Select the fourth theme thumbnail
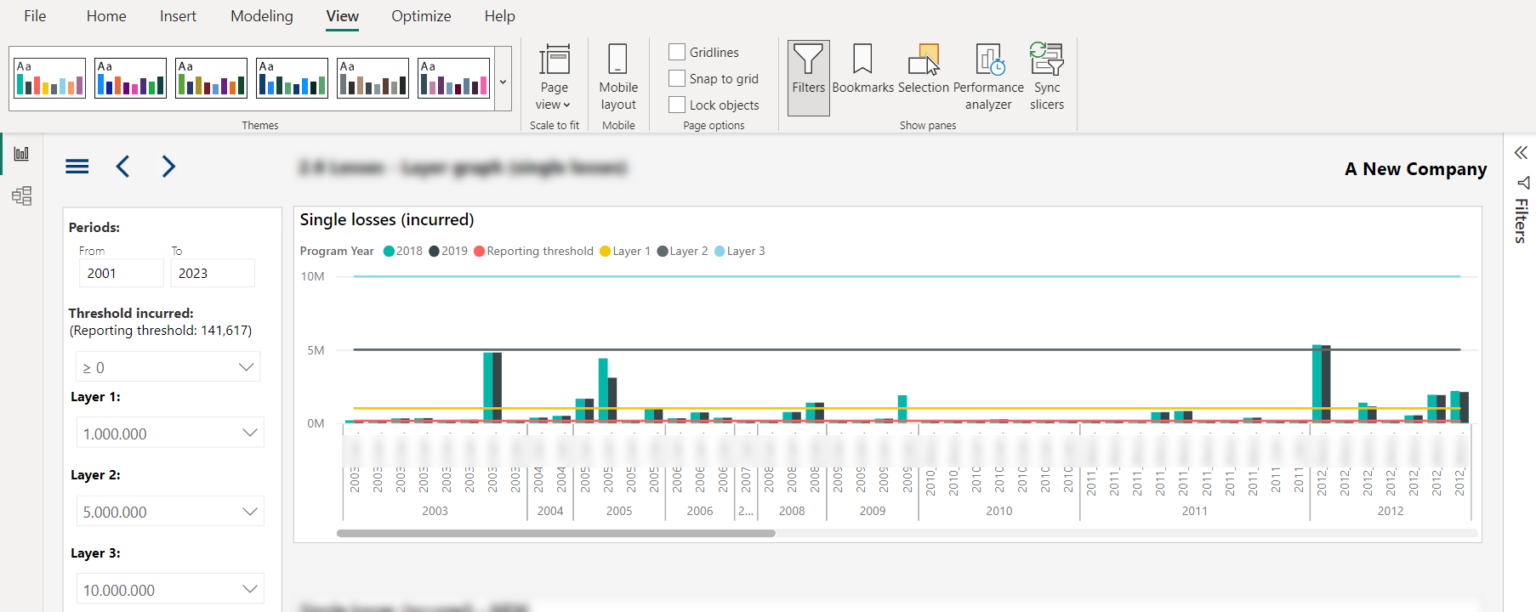This screenshot has width=1536, height=612. pyautogui.click(x=291, y=77)
